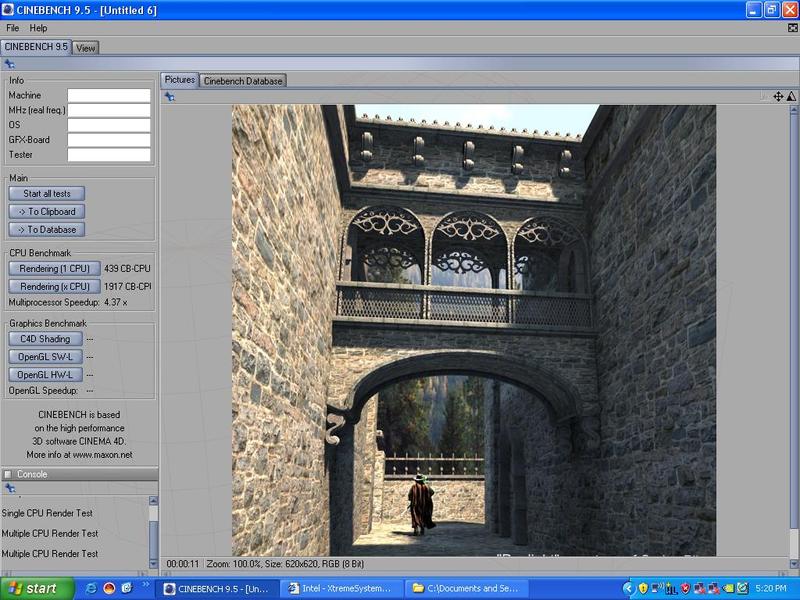The width and height of the screenshot is (800, 600).
Task: Open the Cinebench Database tab
Action: pos(243,81)
